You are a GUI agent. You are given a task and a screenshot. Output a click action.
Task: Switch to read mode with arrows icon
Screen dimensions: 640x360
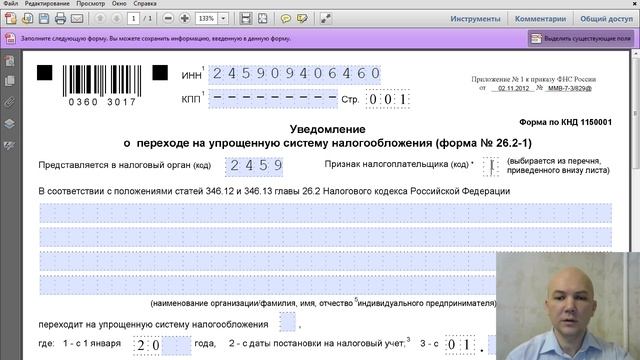click(x=326, y=18)
